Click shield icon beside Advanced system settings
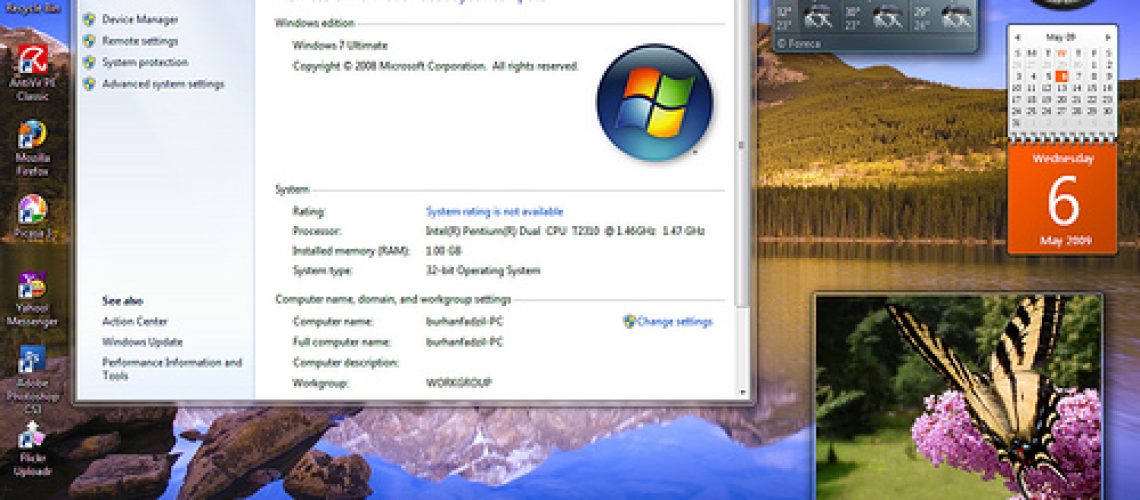The image size is (1140, 500). point(89,84)
